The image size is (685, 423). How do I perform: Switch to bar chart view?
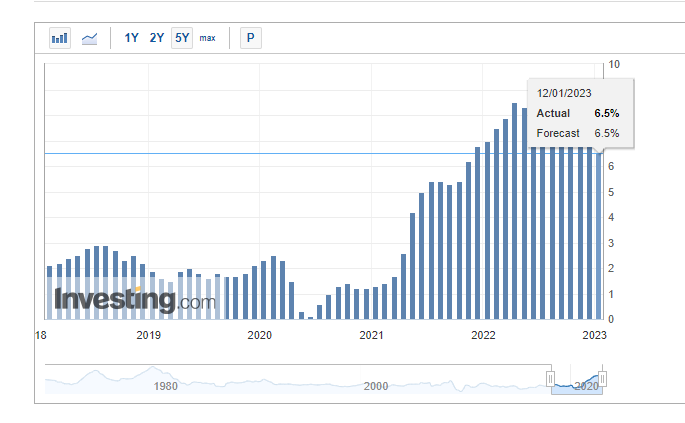(60, 38)
